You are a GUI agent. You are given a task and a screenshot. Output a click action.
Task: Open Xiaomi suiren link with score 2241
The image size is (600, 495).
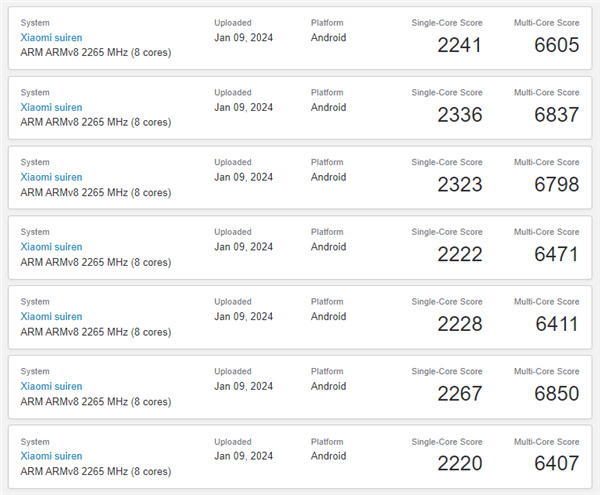[51, 37]
